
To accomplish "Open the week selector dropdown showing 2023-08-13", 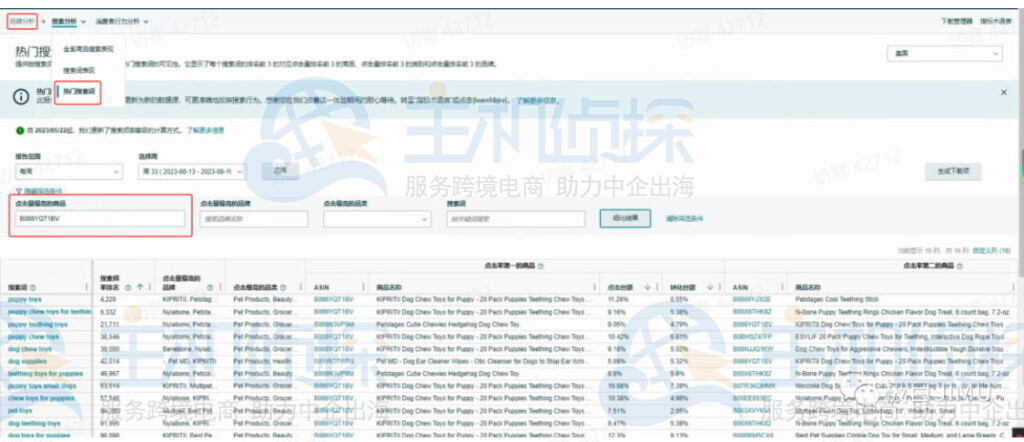I will (x=192, y=172).
